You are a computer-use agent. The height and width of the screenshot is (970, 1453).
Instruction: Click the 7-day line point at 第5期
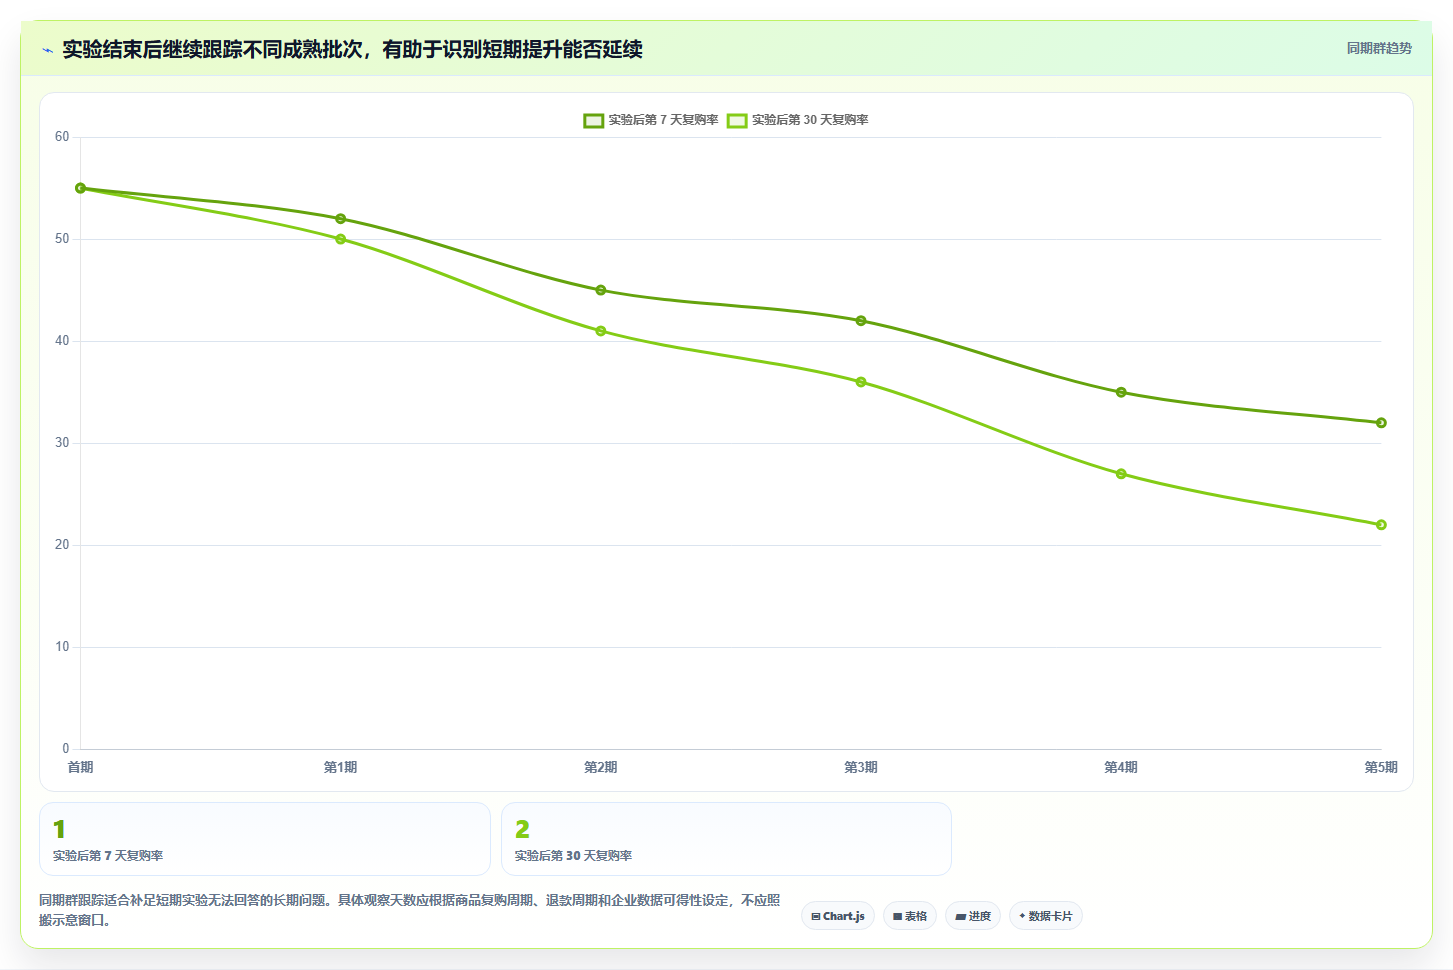pos(1381,423)
